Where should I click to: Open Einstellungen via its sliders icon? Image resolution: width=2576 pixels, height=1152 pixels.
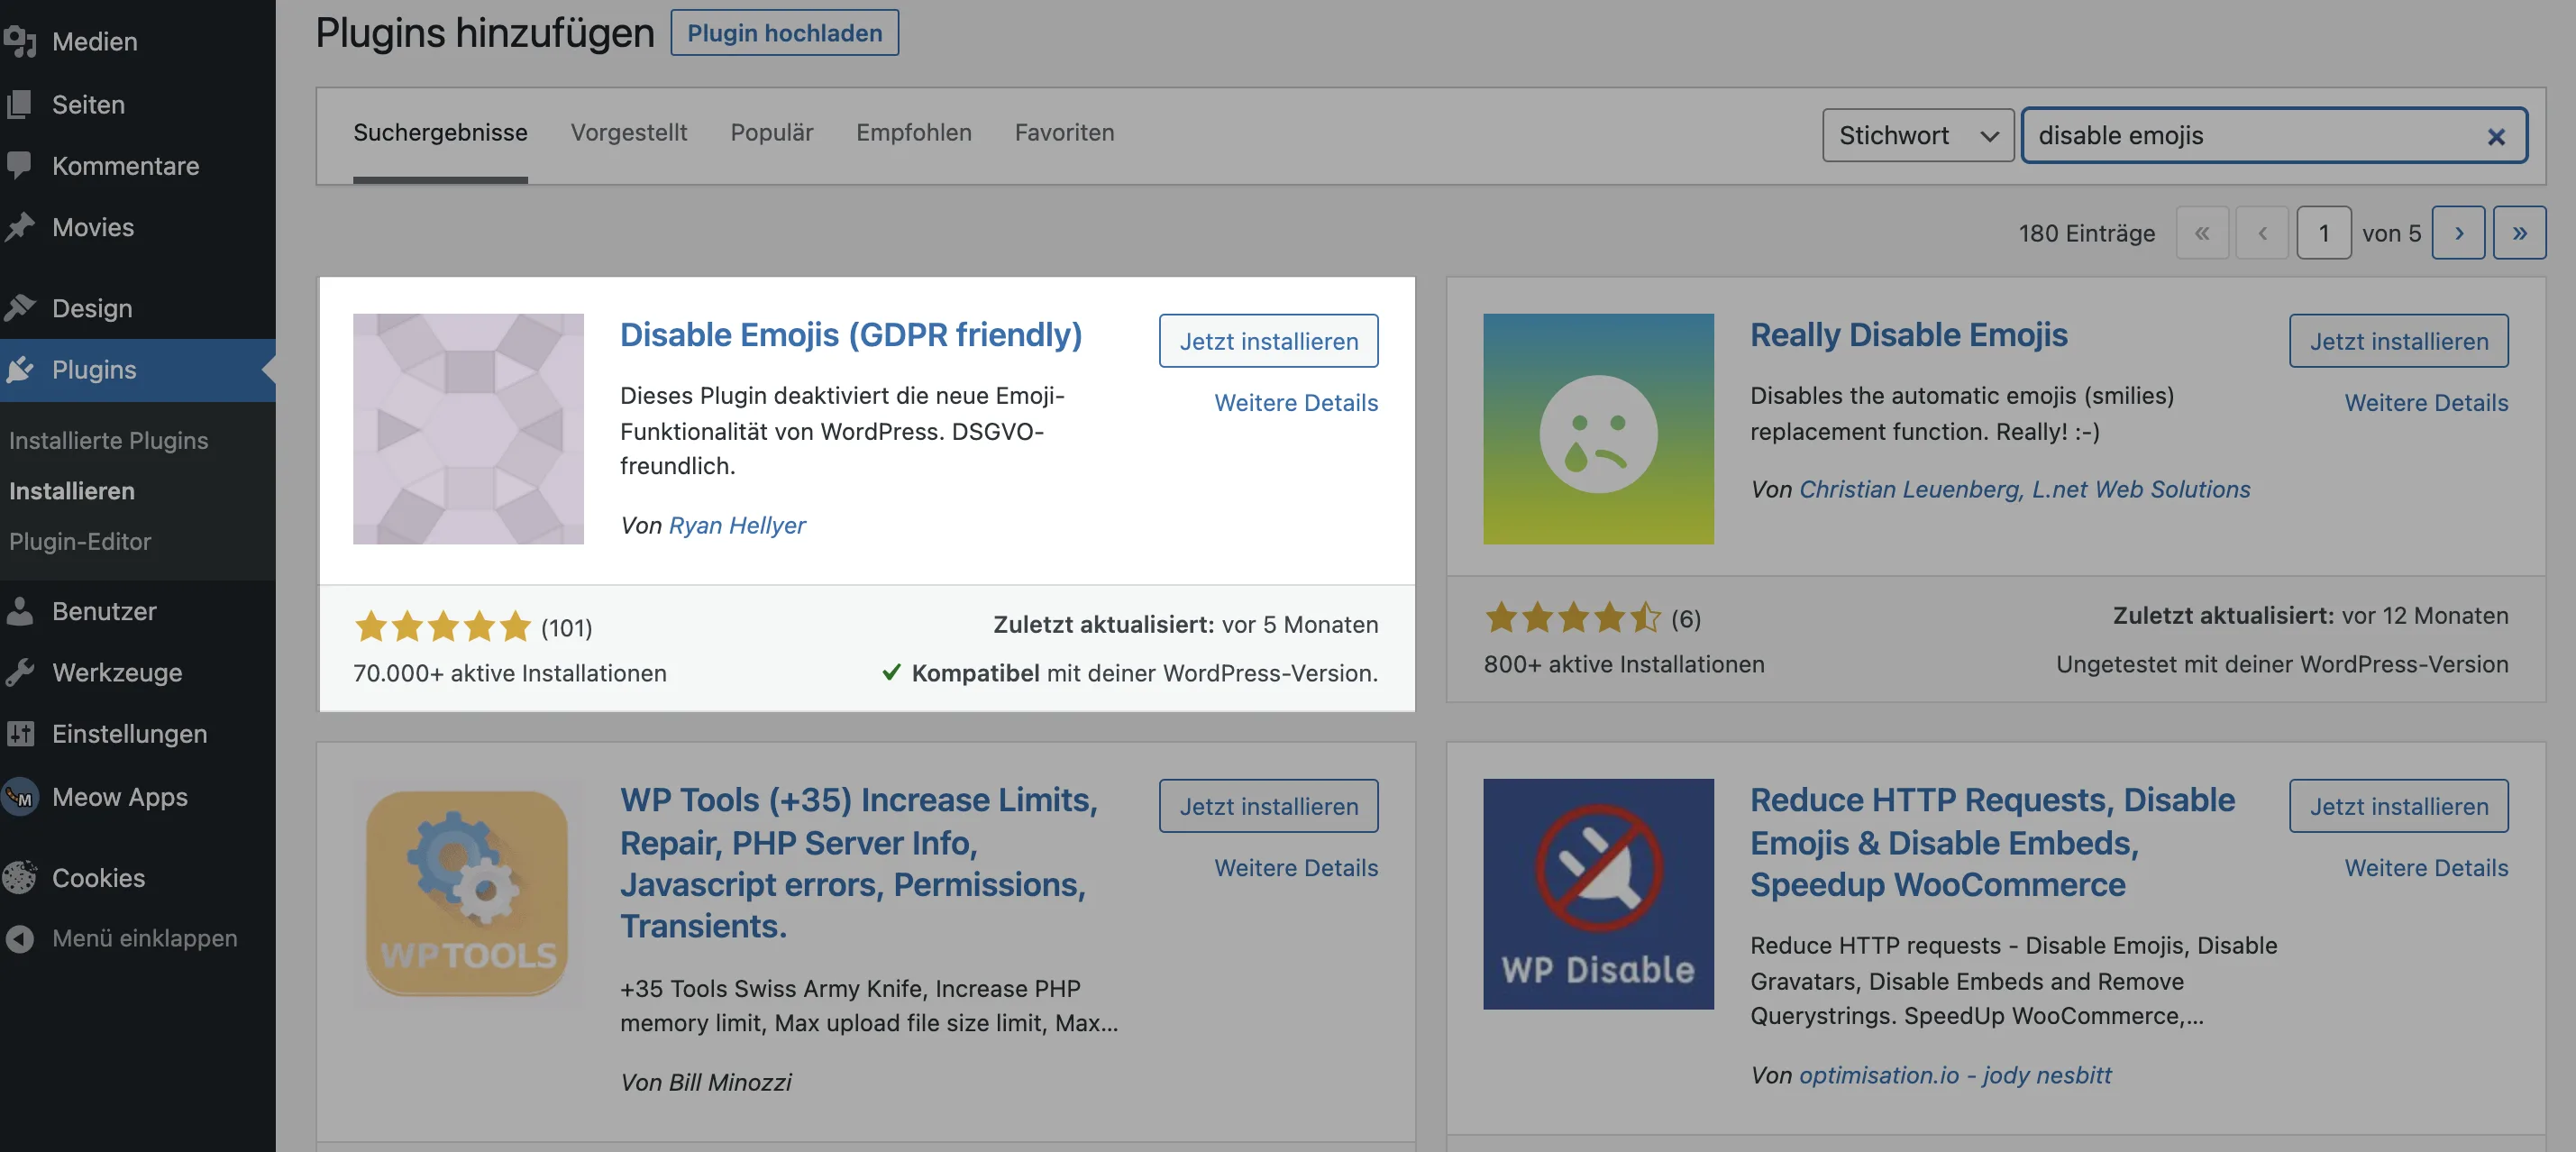click(19, 733)
